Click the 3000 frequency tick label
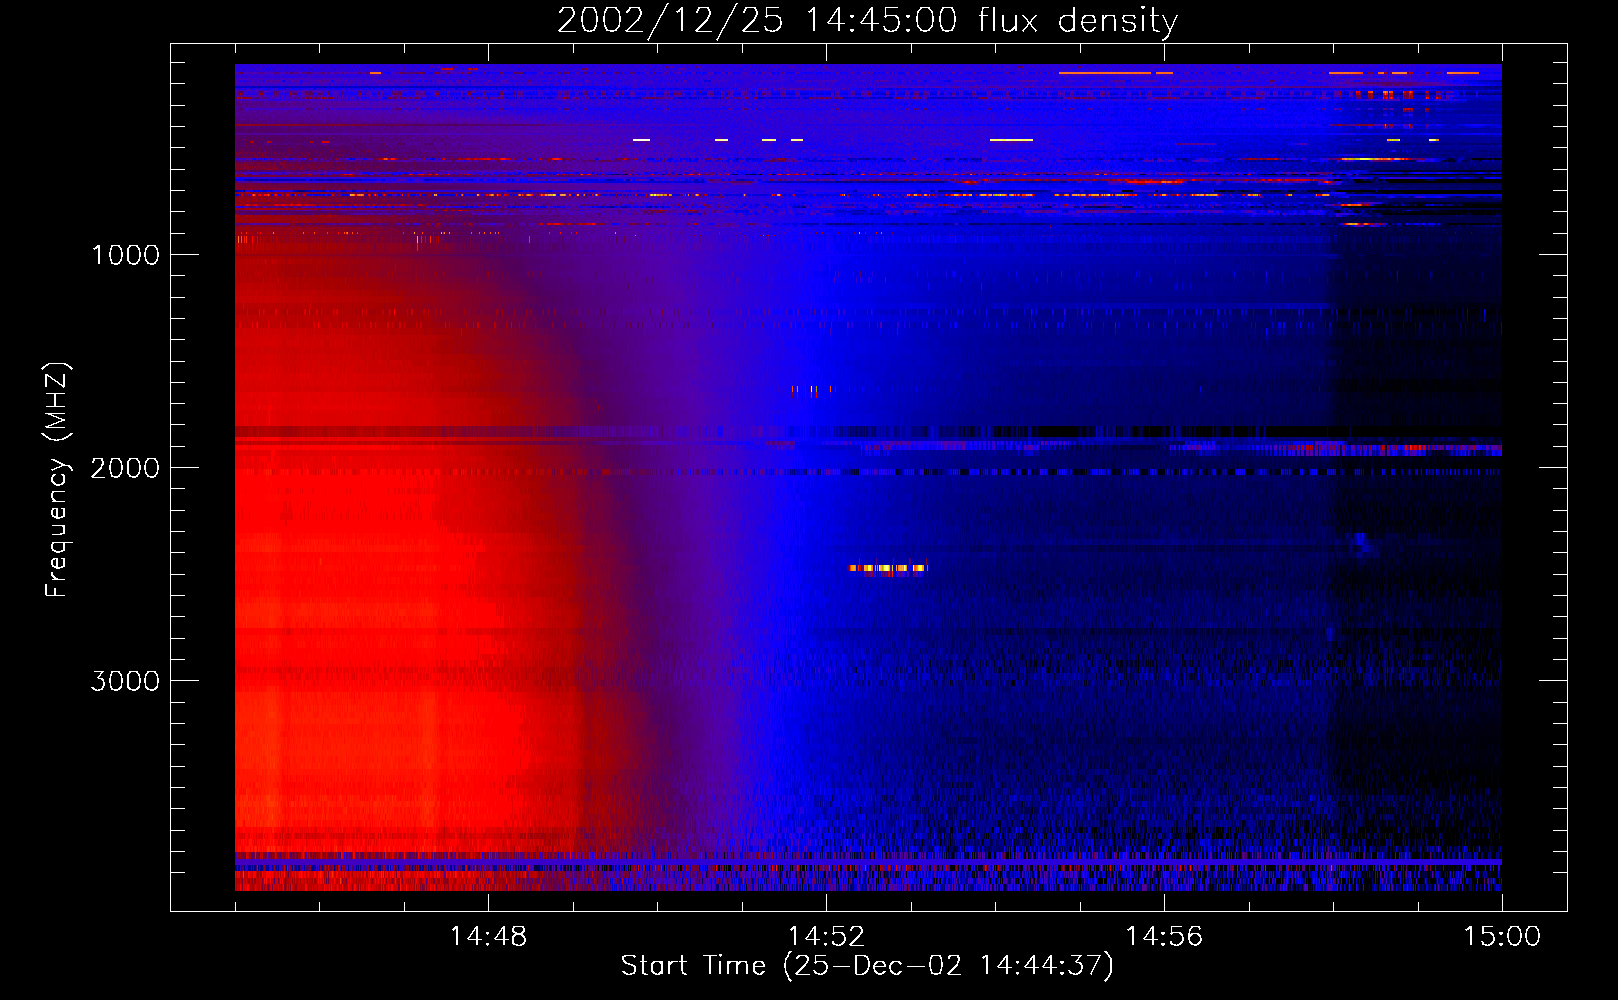The width and height of the screenshot is (1618, 1000). (125, 681)
